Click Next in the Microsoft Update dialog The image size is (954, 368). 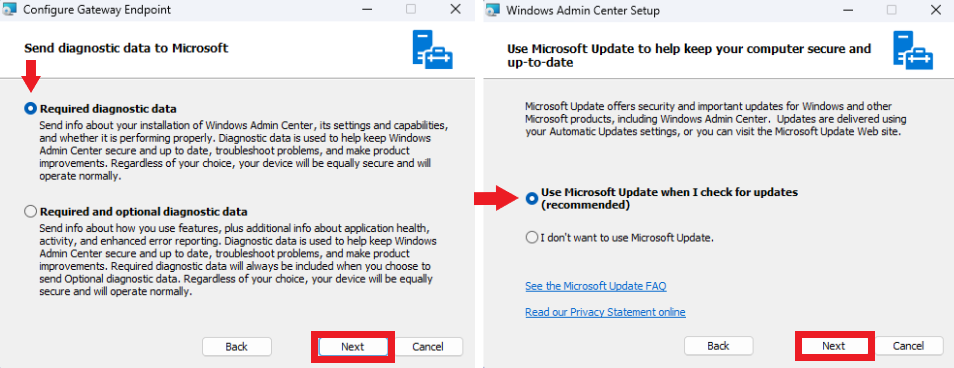[834, 346]
